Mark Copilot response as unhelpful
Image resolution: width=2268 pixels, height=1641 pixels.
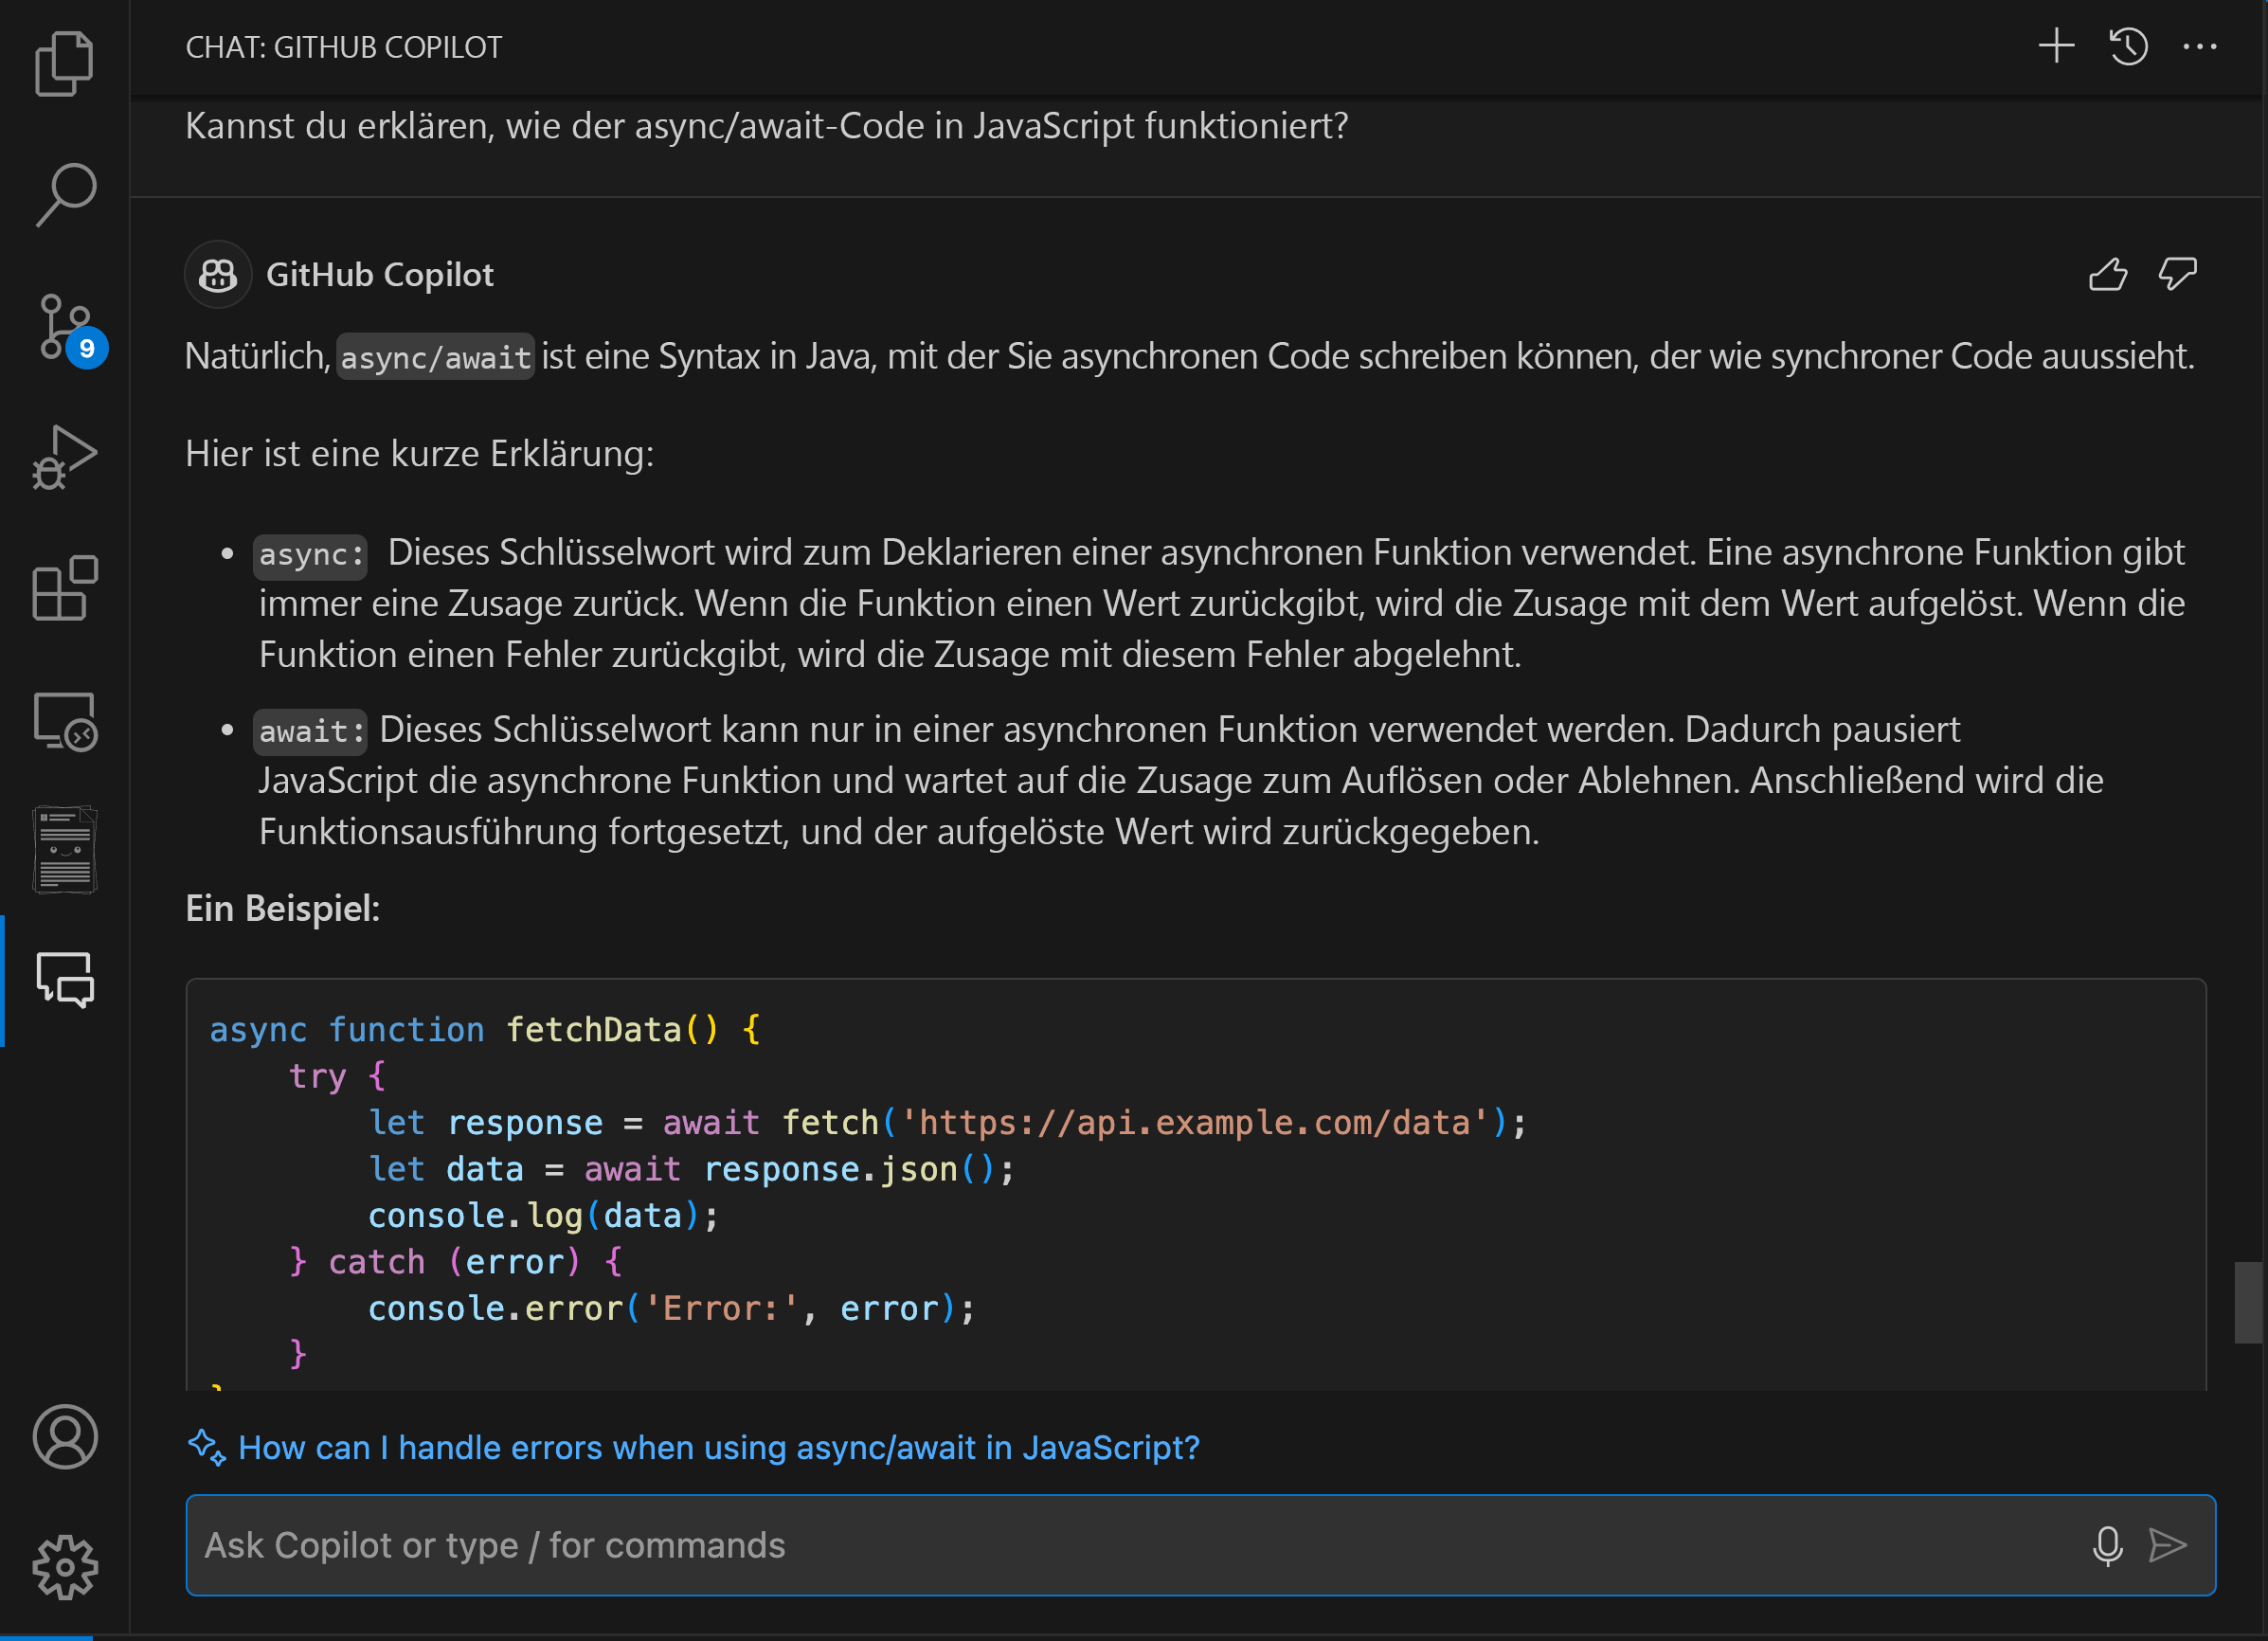tap(2177, 274)
